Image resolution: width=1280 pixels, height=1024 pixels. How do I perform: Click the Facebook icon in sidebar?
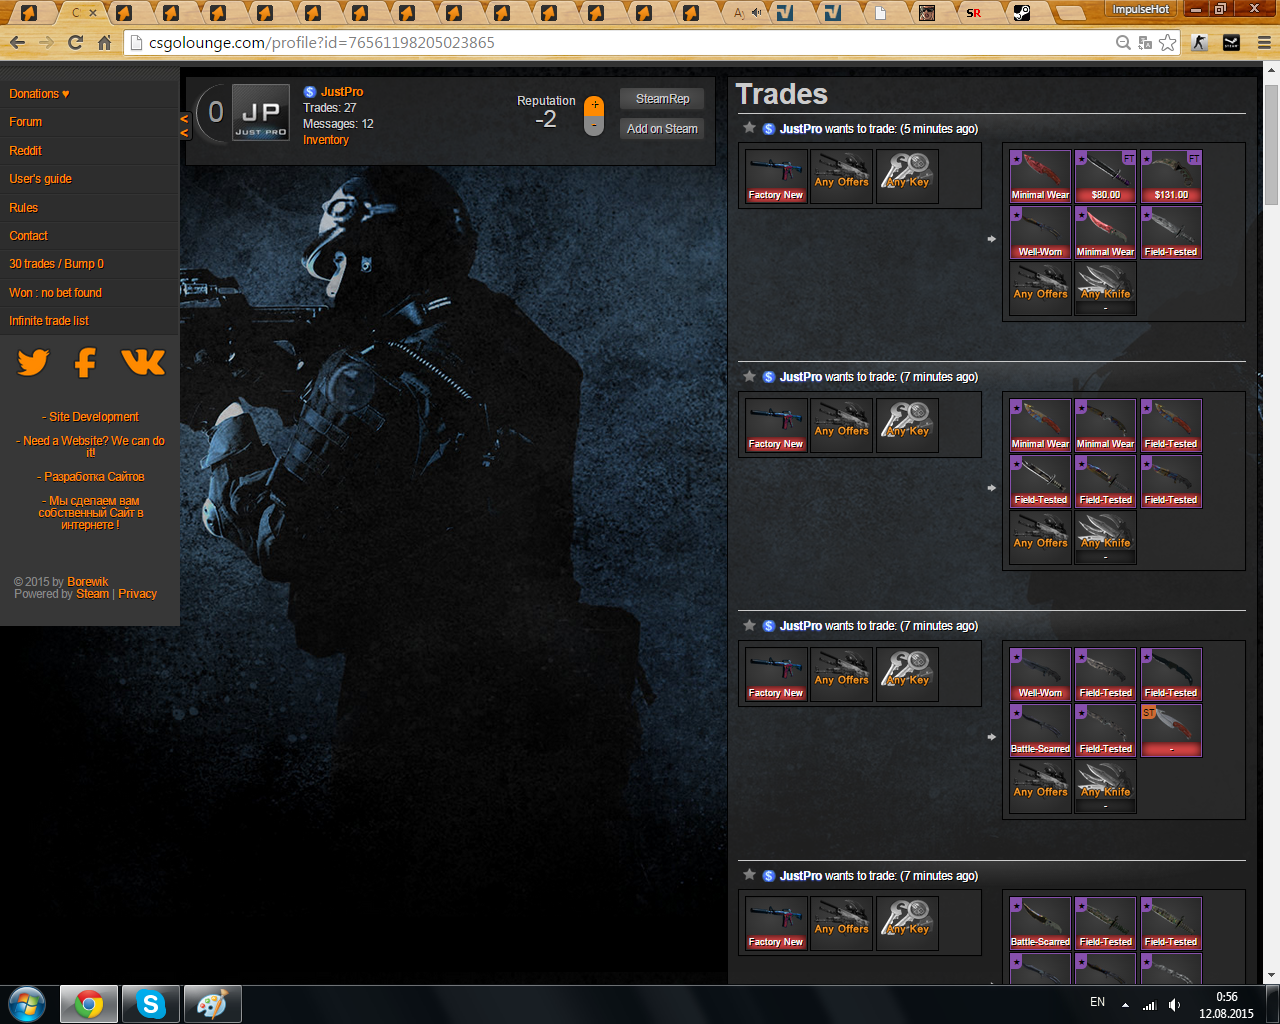pyautogui.click(x=86, y=362)
